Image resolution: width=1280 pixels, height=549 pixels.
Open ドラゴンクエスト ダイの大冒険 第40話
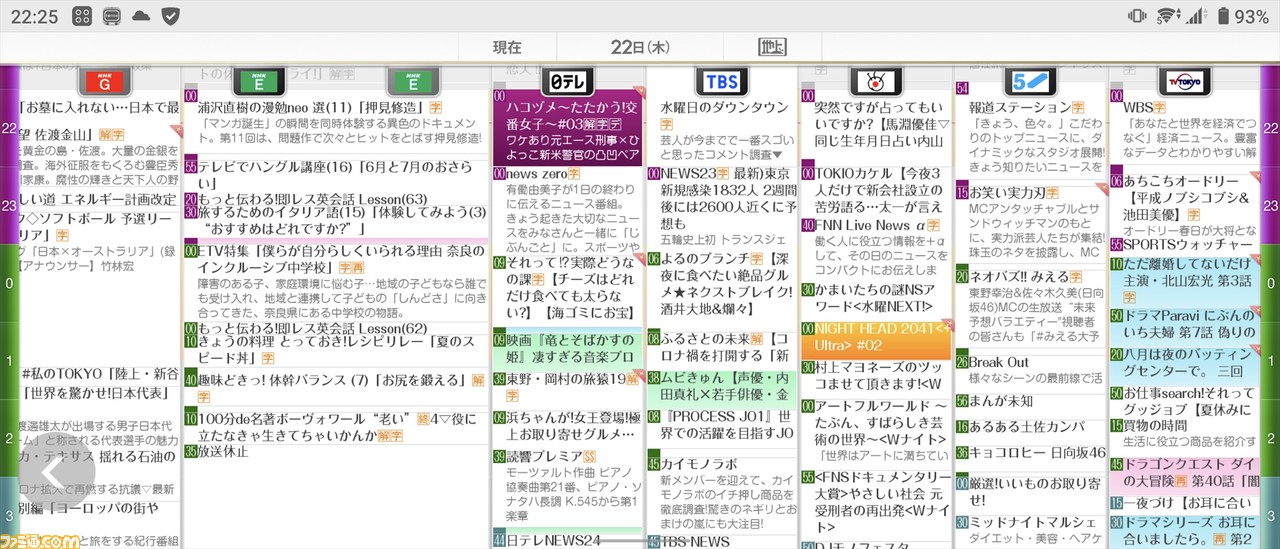(x=1185, y=475)
